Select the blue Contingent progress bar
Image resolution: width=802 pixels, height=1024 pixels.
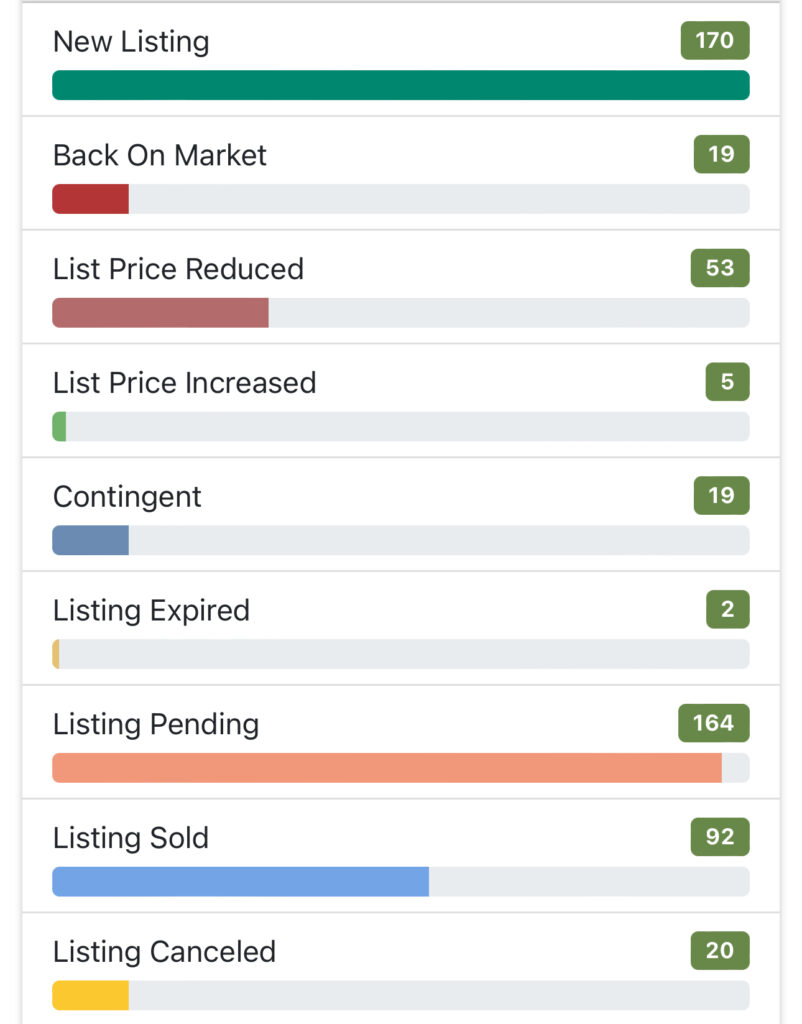(x=91, y=540)
